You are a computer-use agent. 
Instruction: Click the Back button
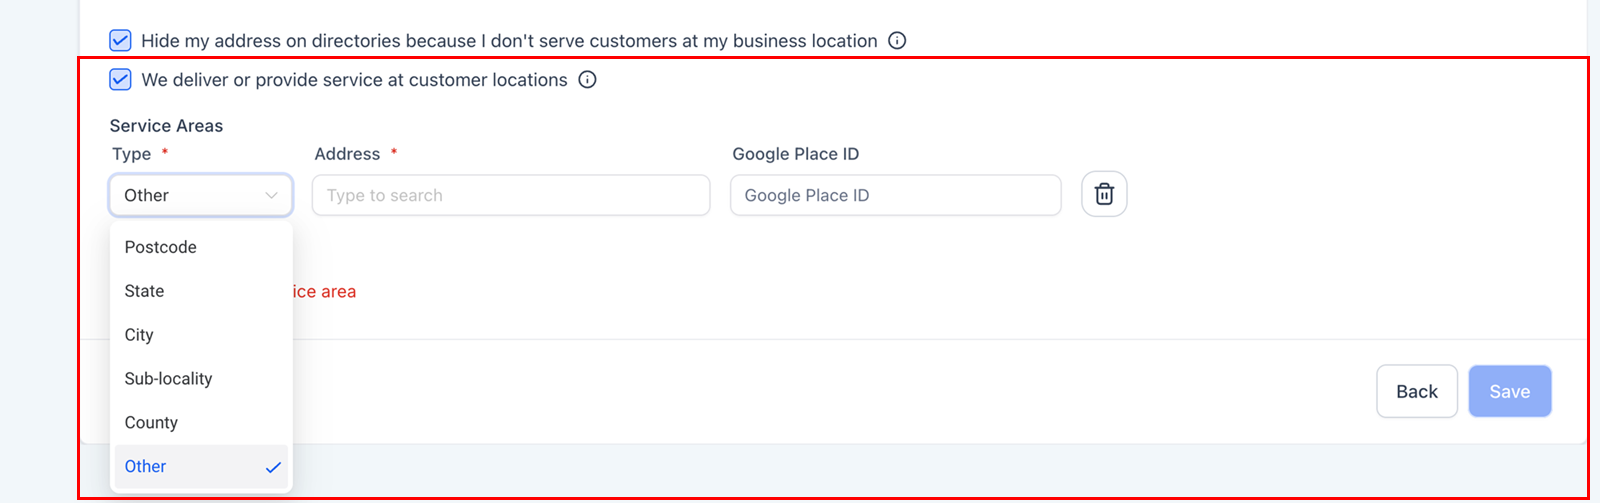1417,391
